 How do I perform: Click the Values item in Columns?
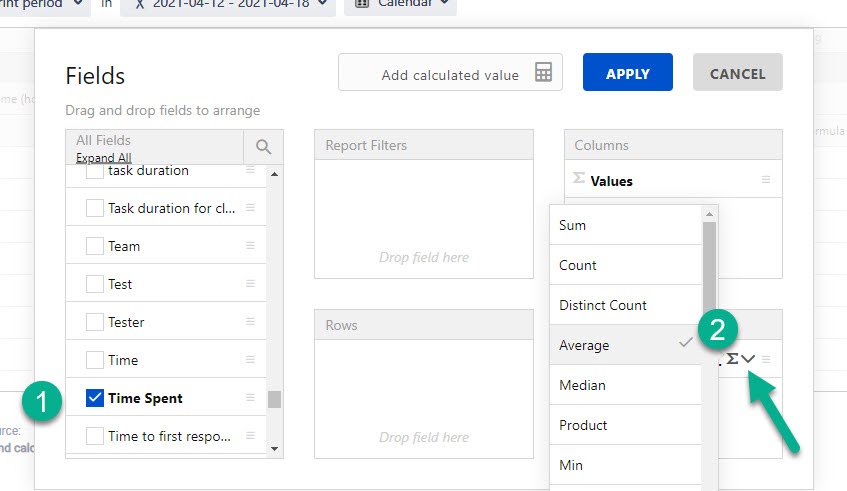673,179
